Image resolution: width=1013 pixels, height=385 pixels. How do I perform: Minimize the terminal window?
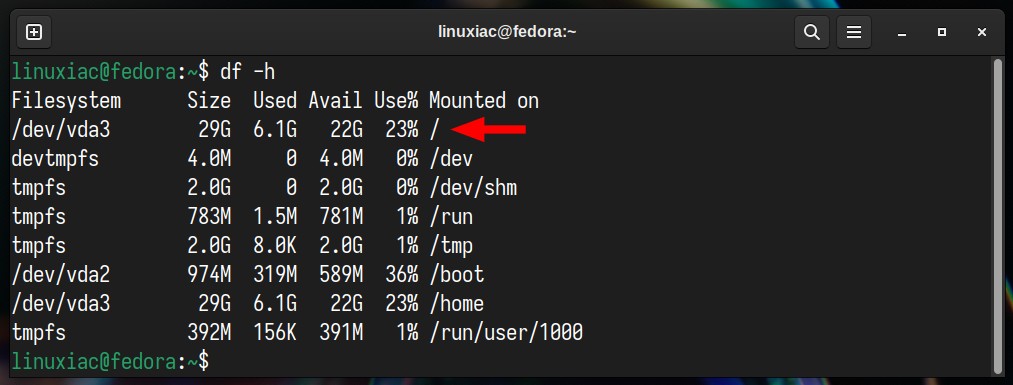(903, 32)
